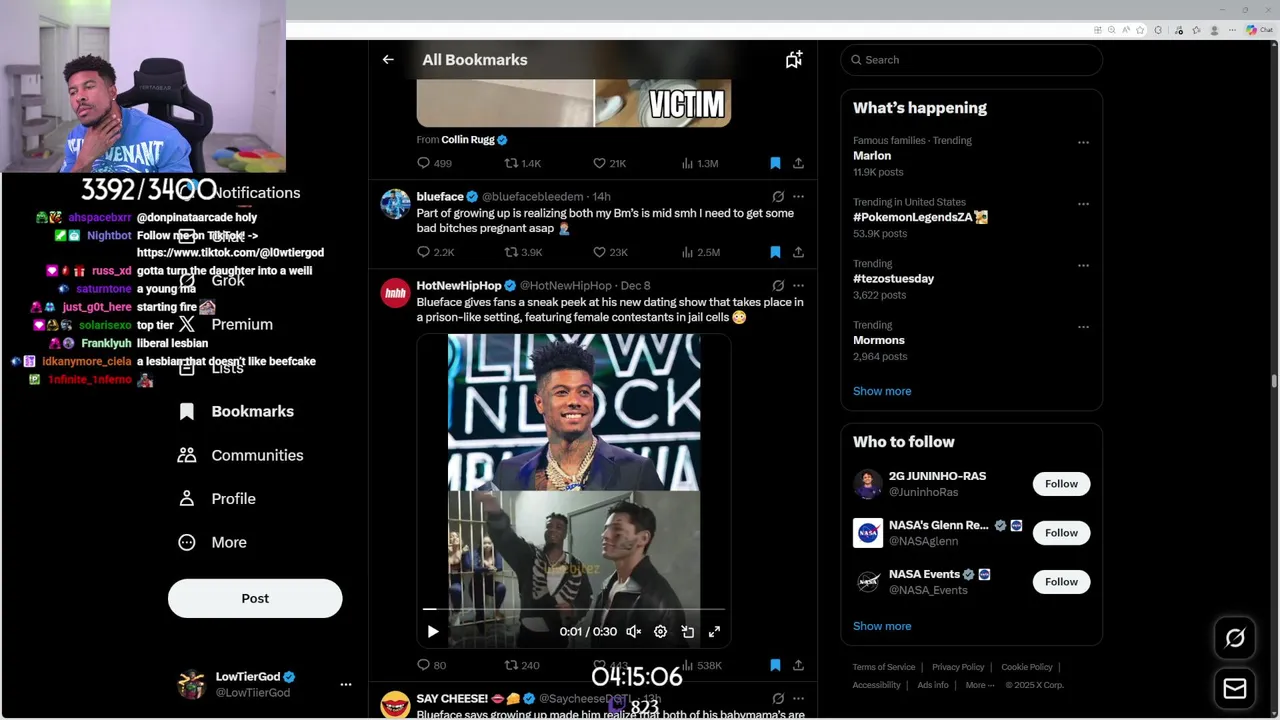Image resolution: width=1280 pixels, height=720 pixels.
Task: Open more options for Marlon trend
Action: coord(1083,142)
